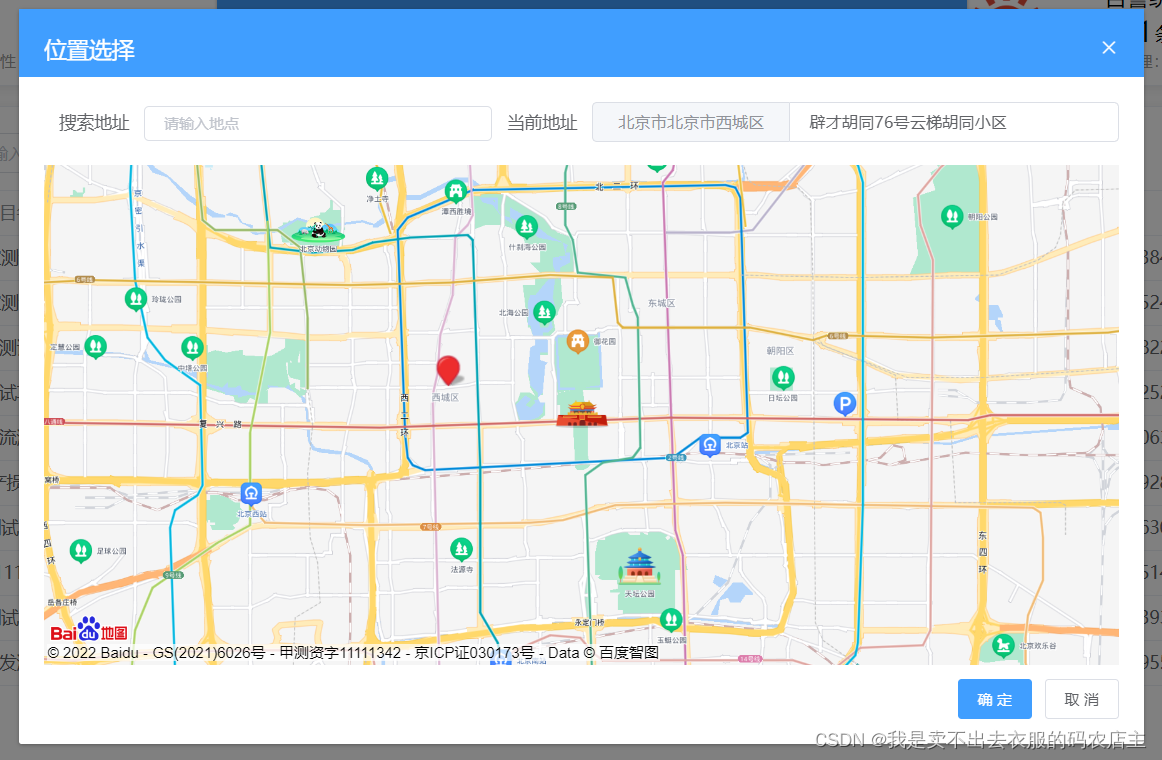The width and height of the screenshot is (1162, 760).
Task: Click the orange 御花园 marker
Action: [x=577, y=341]
